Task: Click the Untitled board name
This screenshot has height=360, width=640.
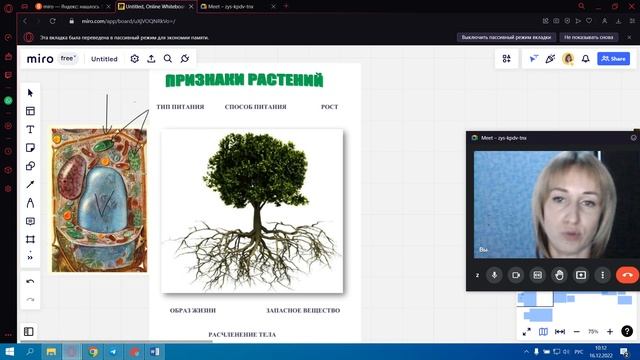Action: (x=104, y=59)
